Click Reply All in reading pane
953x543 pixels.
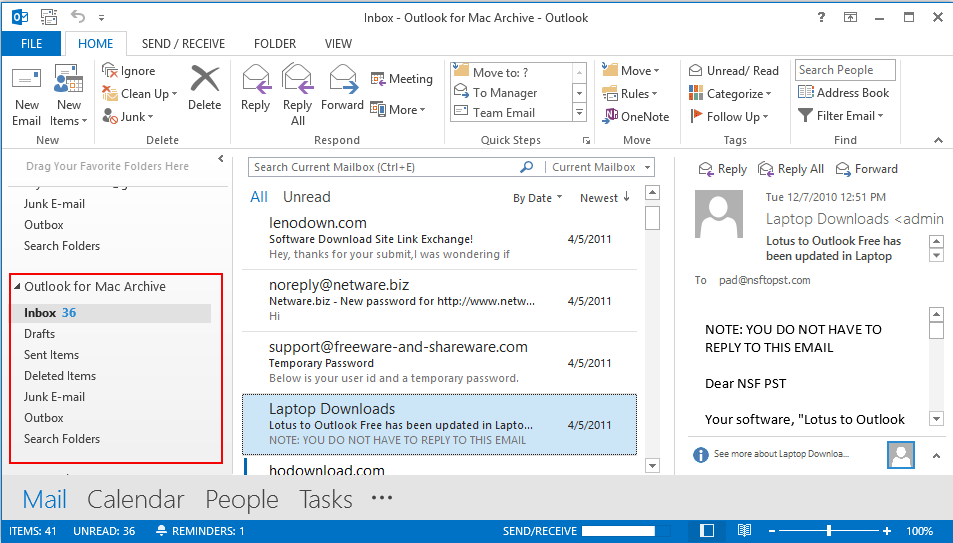pos(791,169)
